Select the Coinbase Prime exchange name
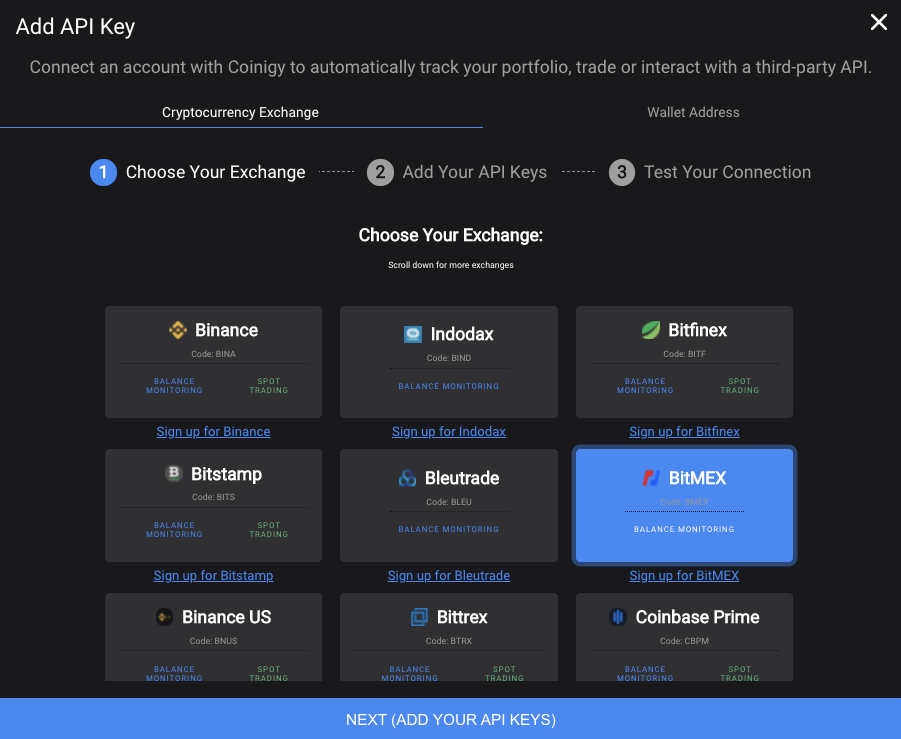This screenshot has height=739, width=901. 698,617
